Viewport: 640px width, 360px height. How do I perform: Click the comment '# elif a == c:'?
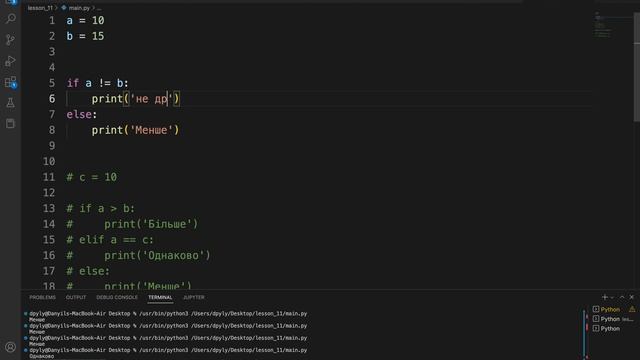110,240
